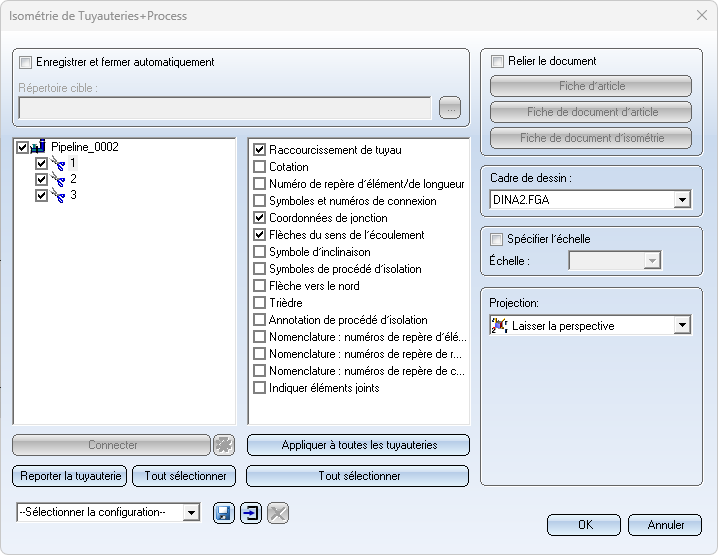
Task: Click the gear icon next to Connecter
Action: click(224, 445)
